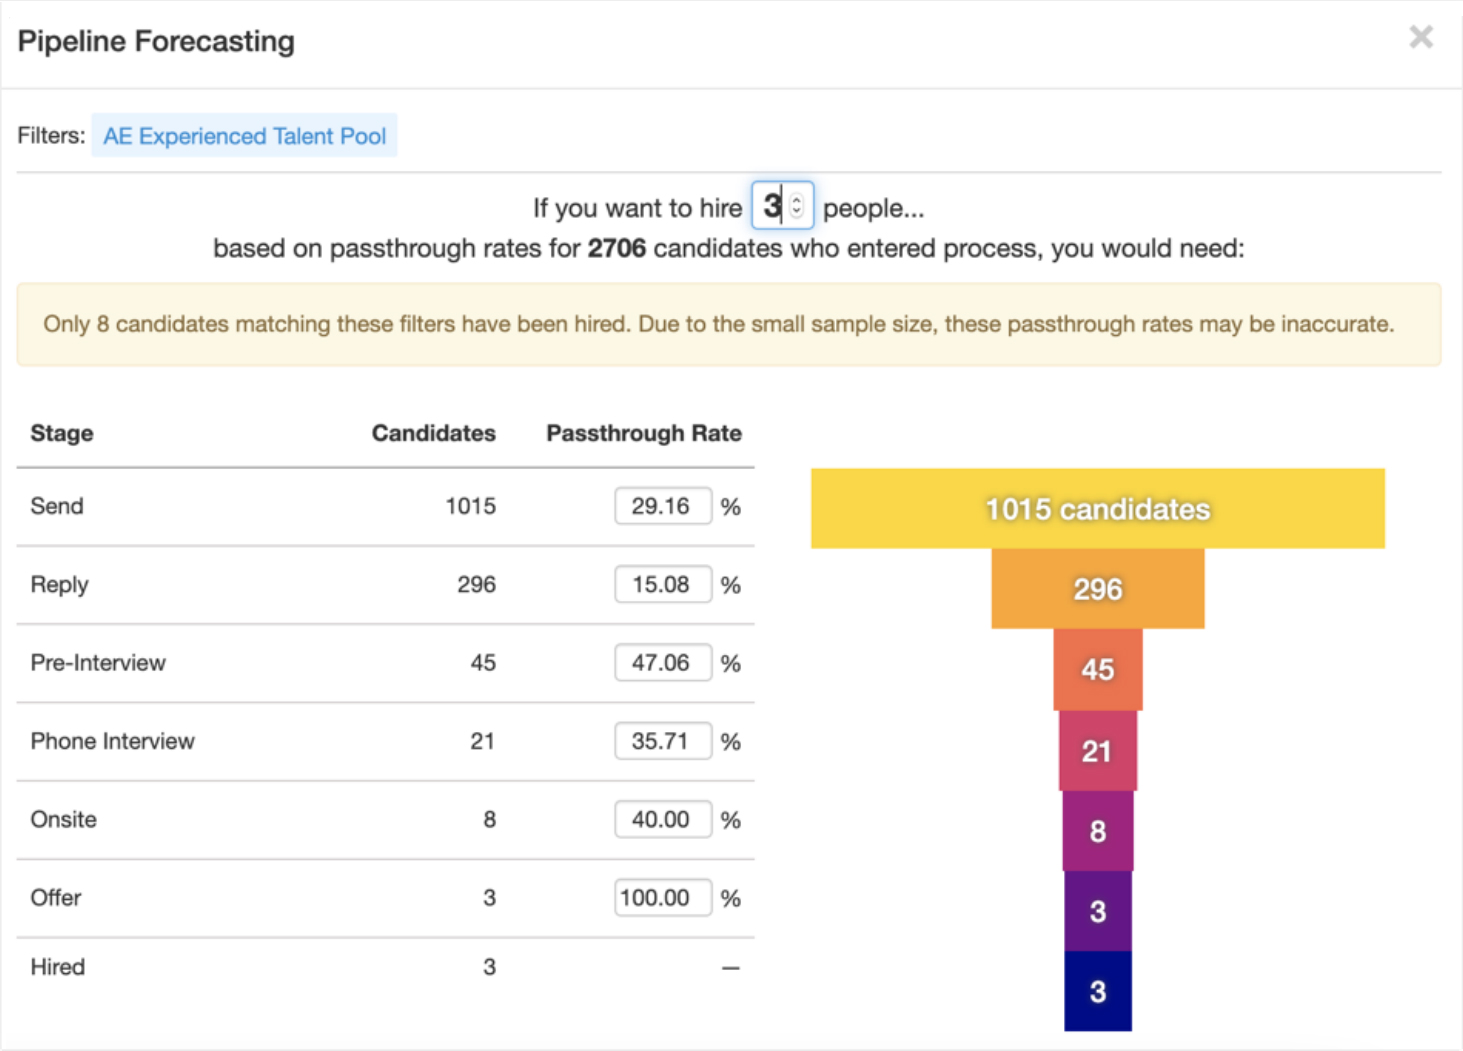Edit the Phone Interview passthrough rate field
This screenshot has height=1051, width=1463.
662,741
